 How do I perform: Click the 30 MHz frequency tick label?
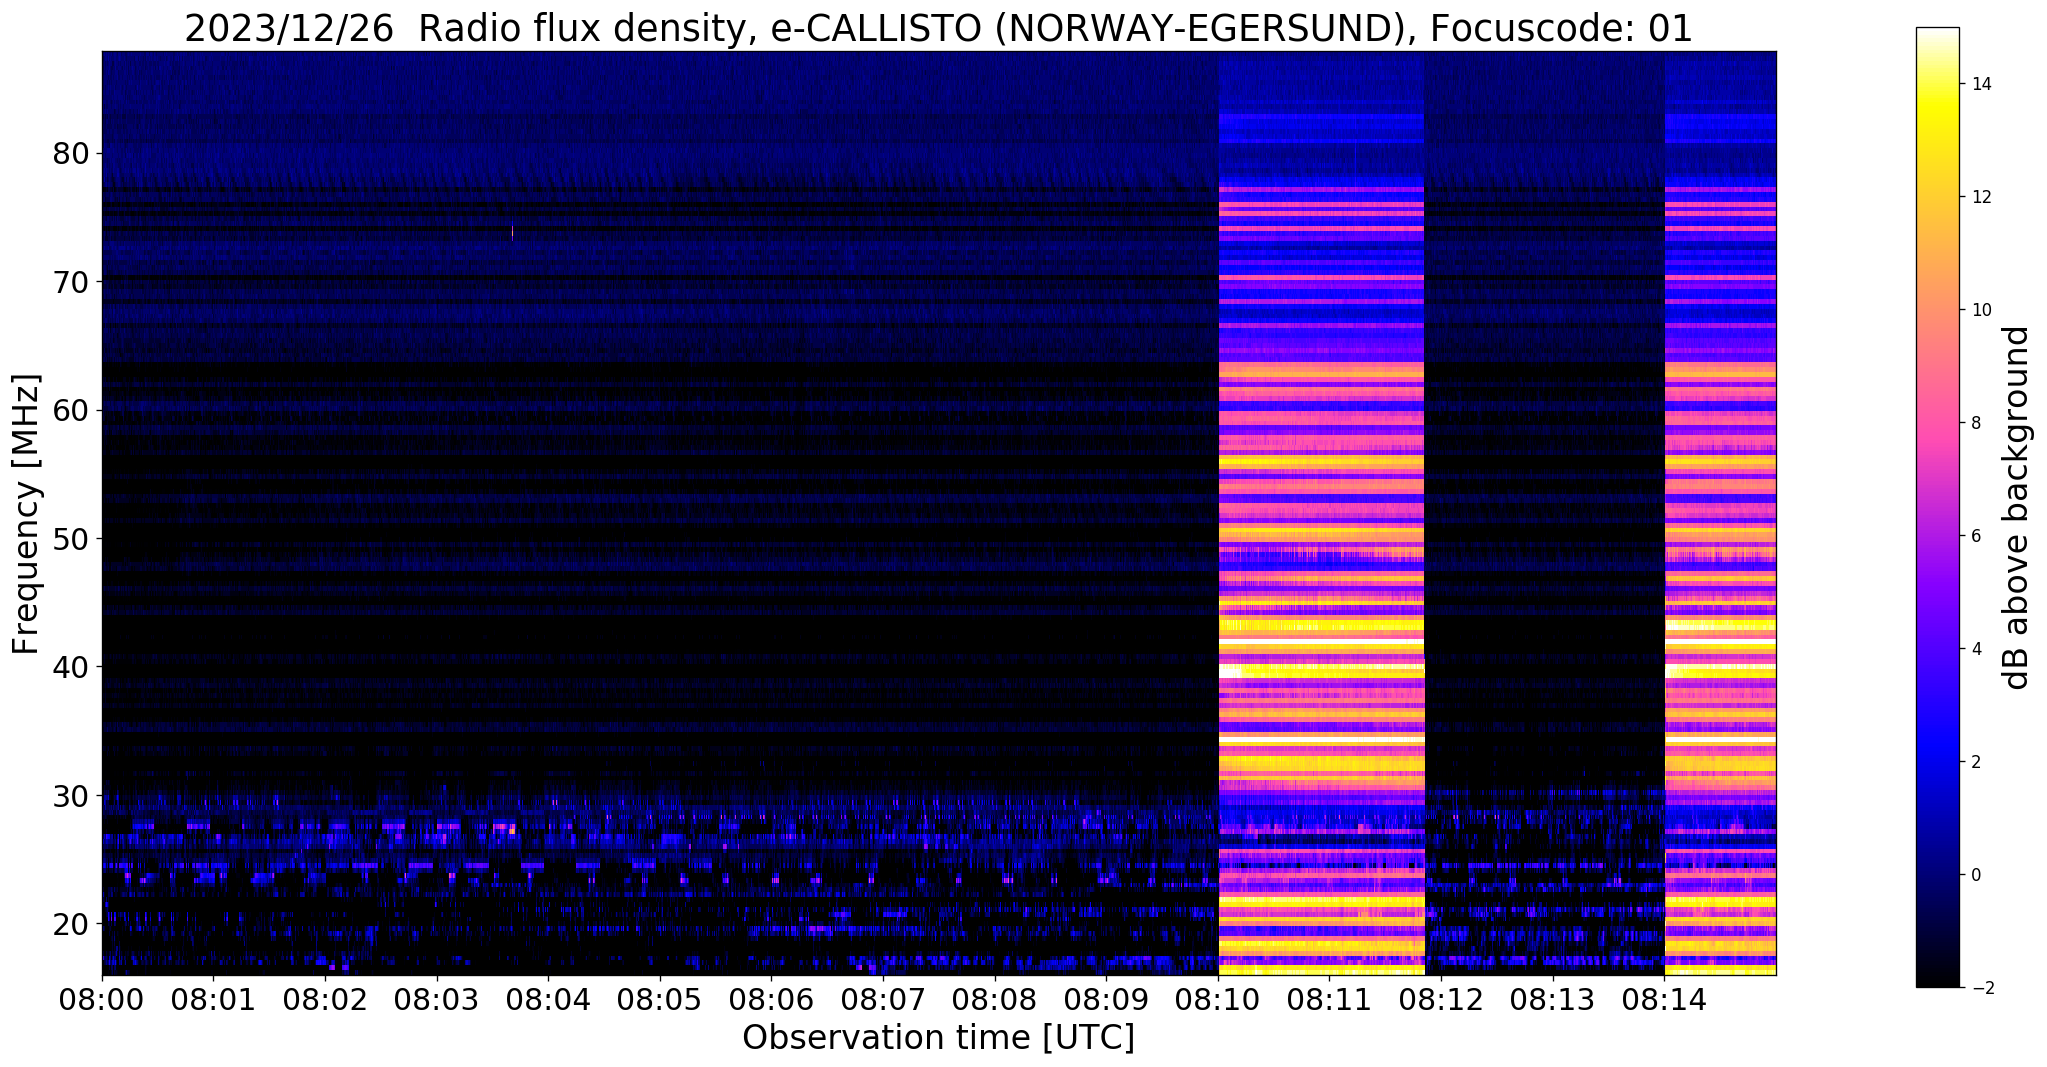click(x=71, y=796)
